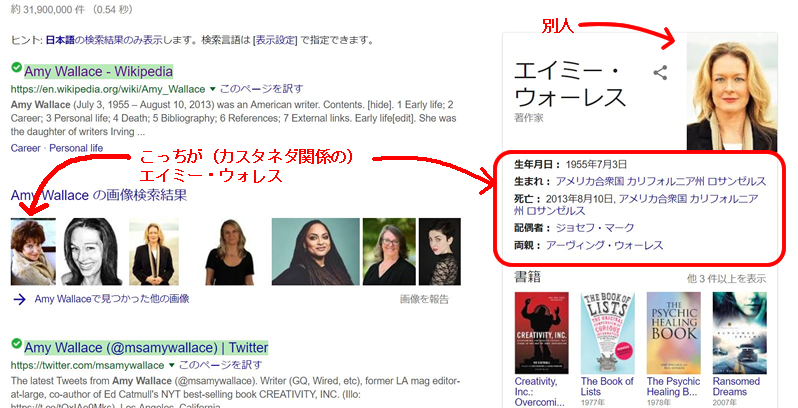The image size is (798, 408).
Task: Open 'Amy Wallace (@msamywallace) | Twitter' result
Action: 146,347
